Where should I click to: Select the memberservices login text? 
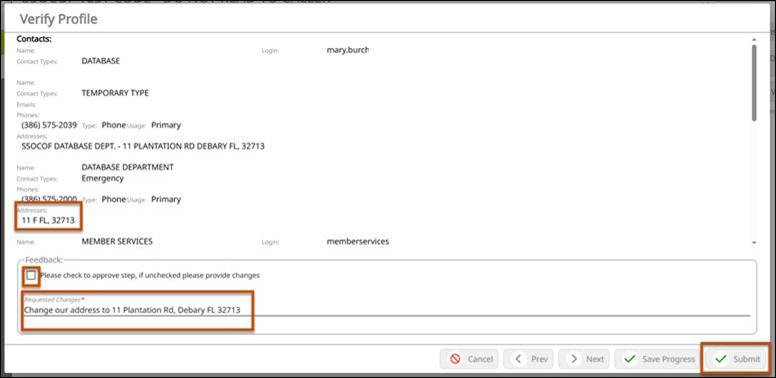pos(358,241)
